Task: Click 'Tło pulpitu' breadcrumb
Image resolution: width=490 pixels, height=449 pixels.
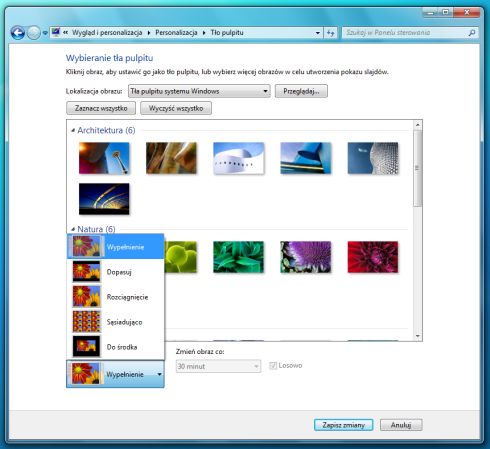Action: point(227,33)
